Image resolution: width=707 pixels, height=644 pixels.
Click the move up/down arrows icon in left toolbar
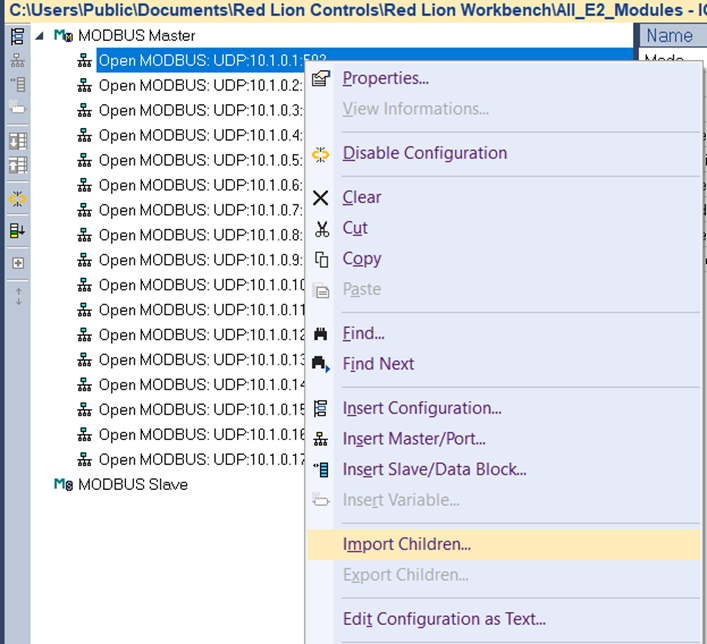18,296
